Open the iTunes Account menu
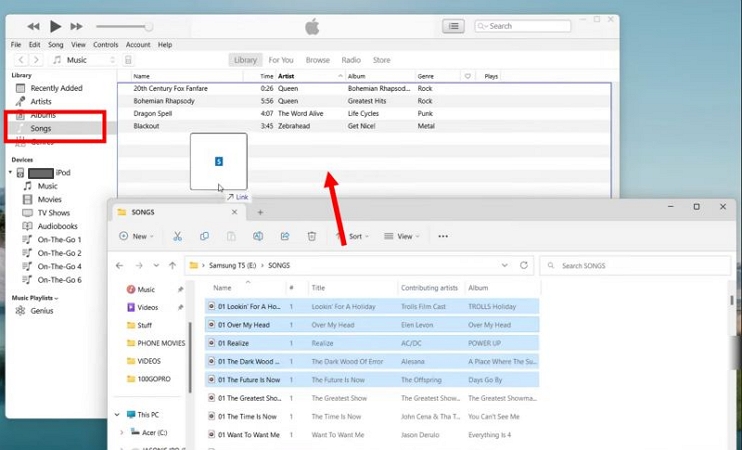The width and height of the screenshot is (742, 450). [x=138, y=44]
